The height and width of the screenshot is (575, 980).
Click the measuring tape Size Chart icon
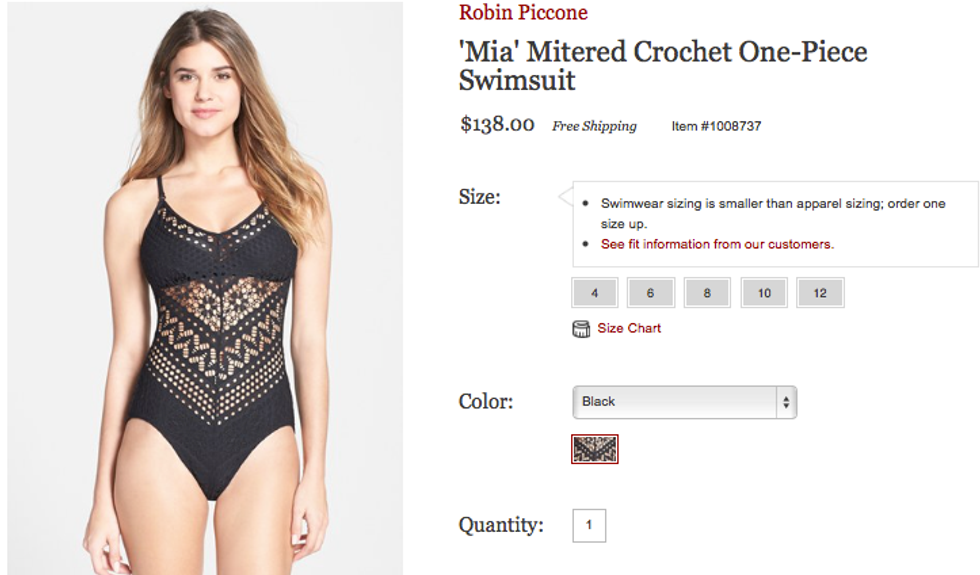point(581,329)
